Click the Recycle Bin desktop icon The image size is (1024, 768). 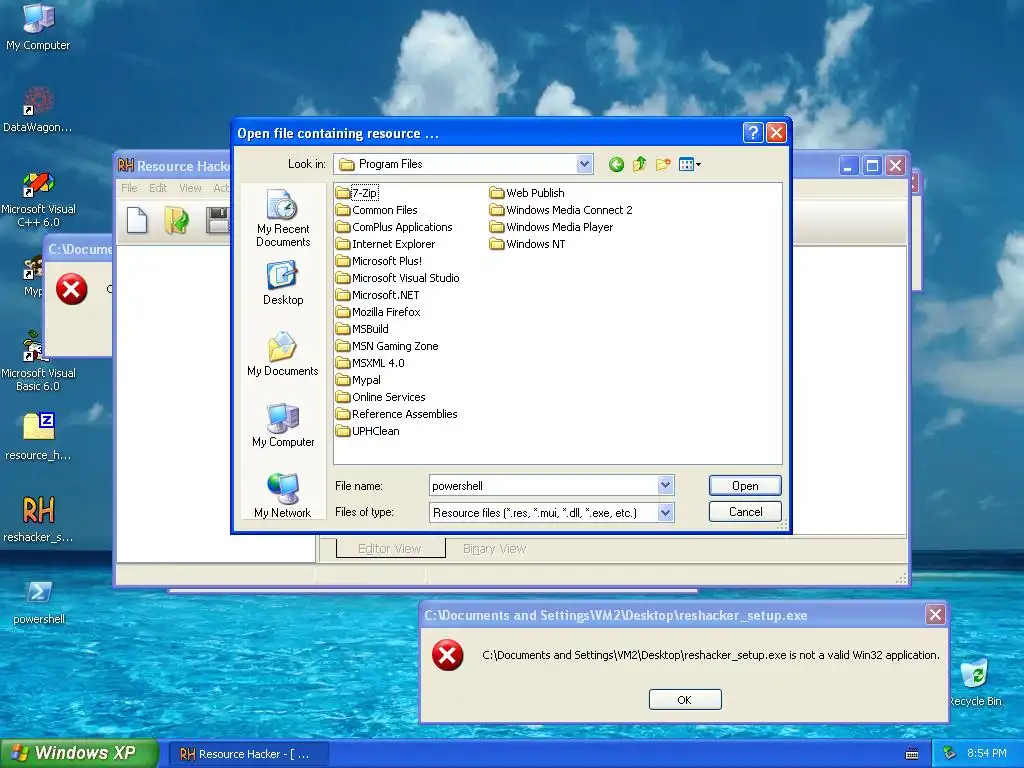click(x=975, y=683)
